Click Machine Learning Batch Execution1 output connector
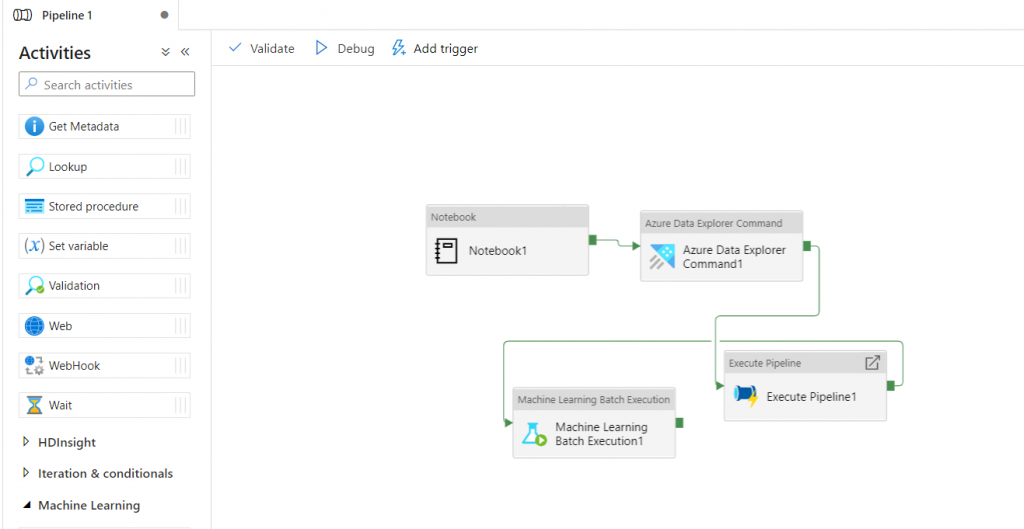1024x529 pixels. click(679, 423)
